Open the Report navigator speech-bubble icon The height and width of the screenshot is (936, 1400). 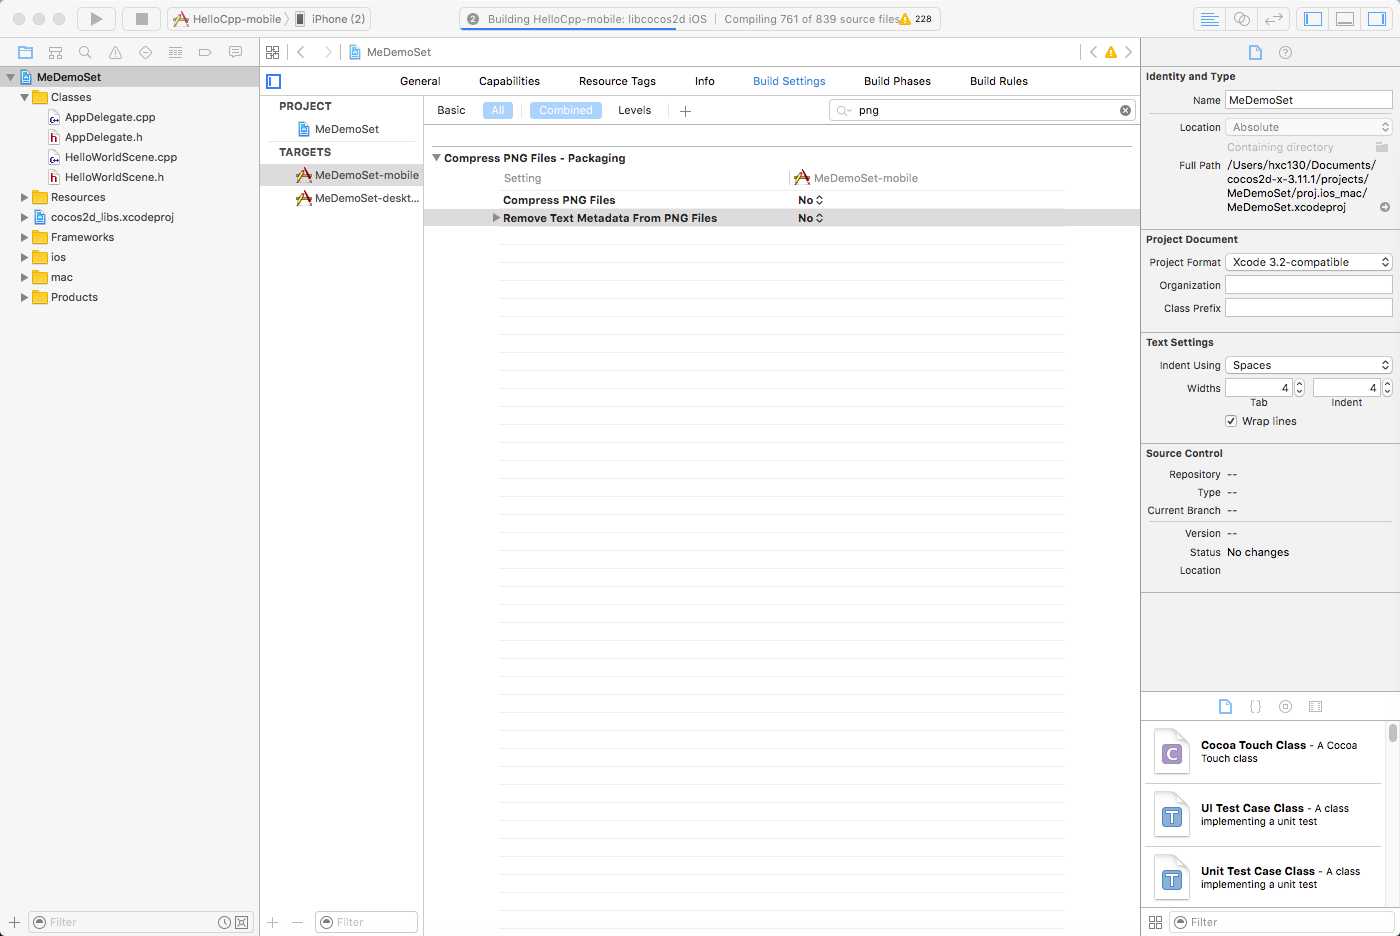[x=235, y=52]
